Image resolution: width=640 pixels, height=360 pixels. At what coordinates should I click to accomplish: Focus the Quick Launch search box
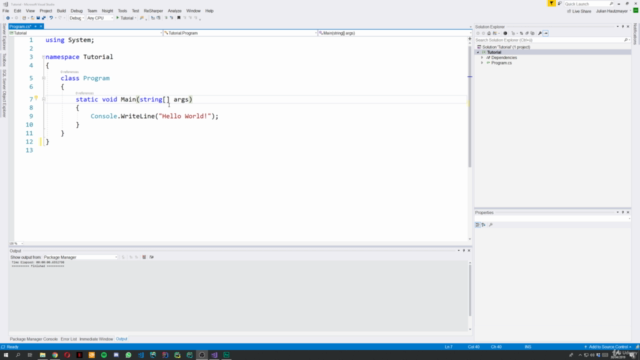pos(589,4)
